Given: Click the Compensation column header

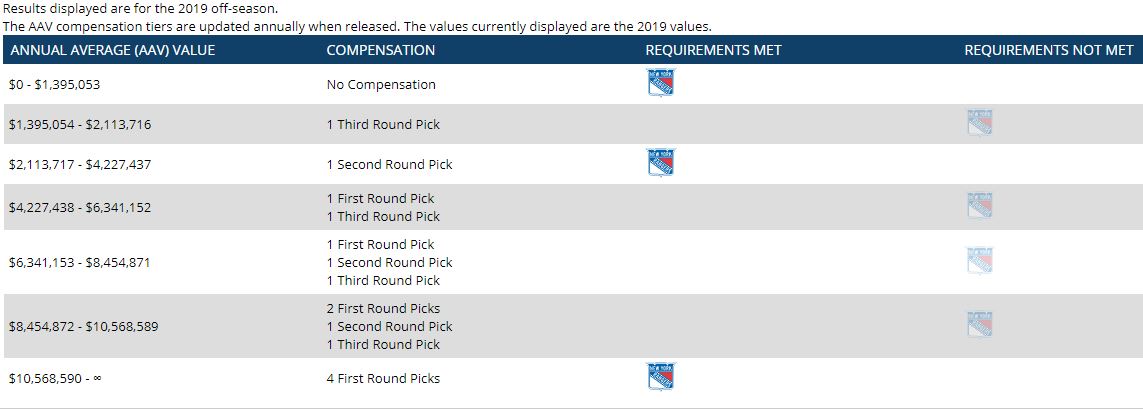Looking at the screenshot, I should click(x=380, y=50).
